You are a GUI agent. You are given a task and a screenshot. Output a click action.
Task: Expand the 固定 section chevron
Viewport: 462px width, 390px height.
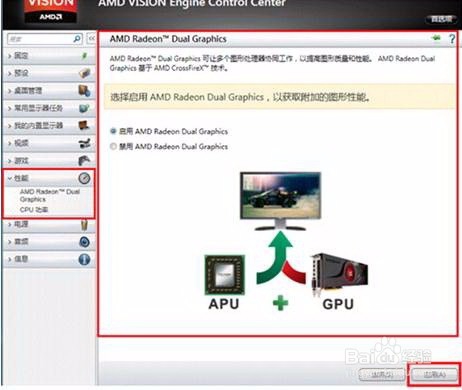(10, 56)
